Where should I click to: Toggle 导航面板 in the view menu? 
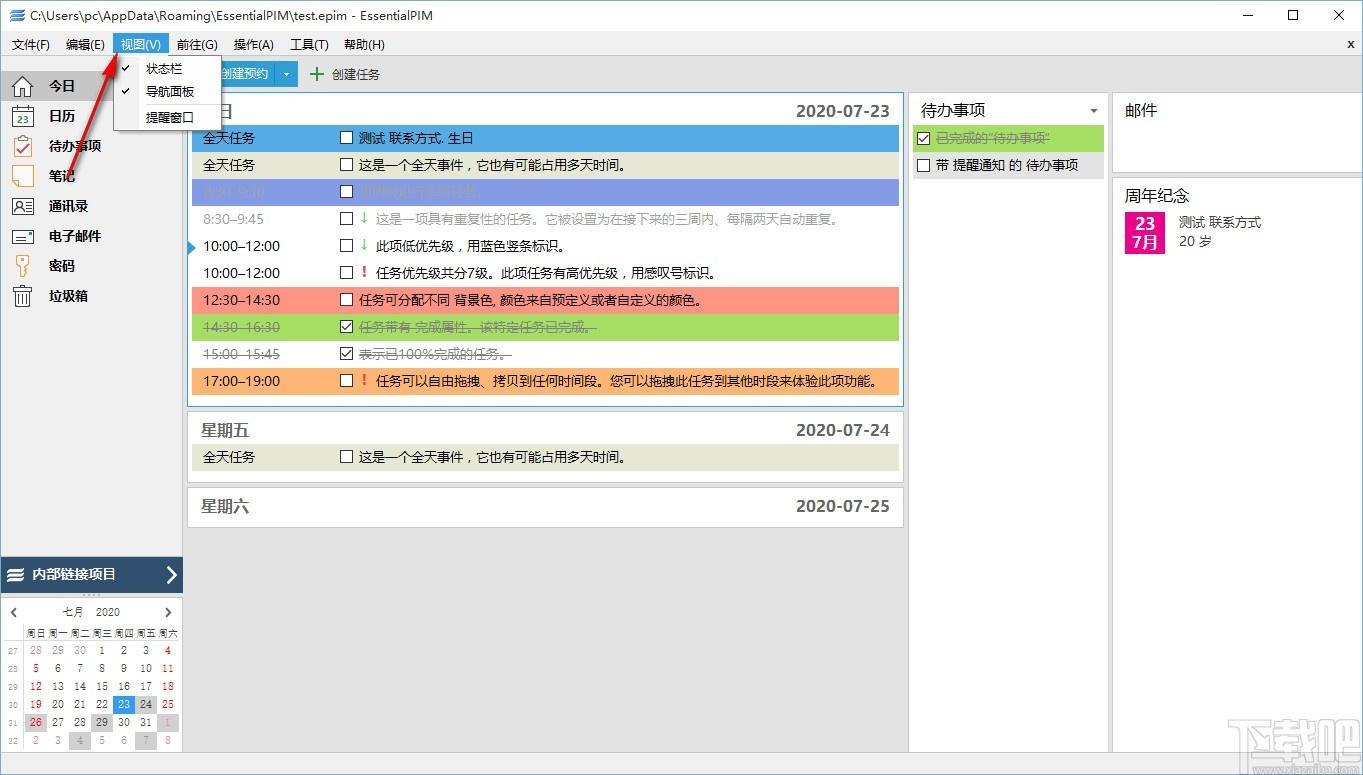click(167, 92)
